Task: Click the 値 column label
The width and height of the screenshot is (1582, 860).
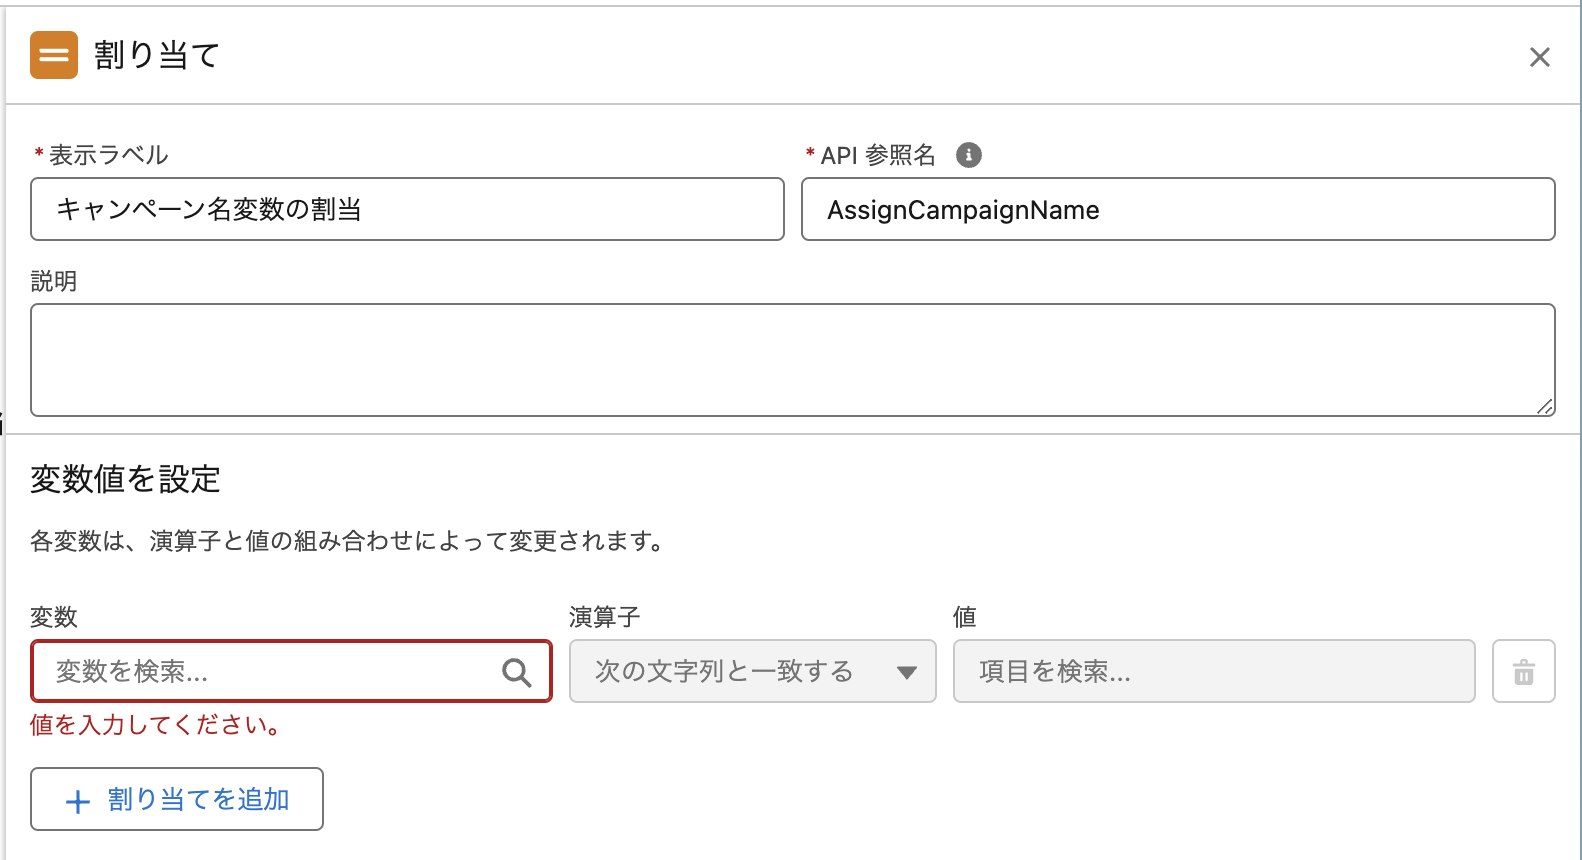Action: pyautogui.click(x=964, y=617)
